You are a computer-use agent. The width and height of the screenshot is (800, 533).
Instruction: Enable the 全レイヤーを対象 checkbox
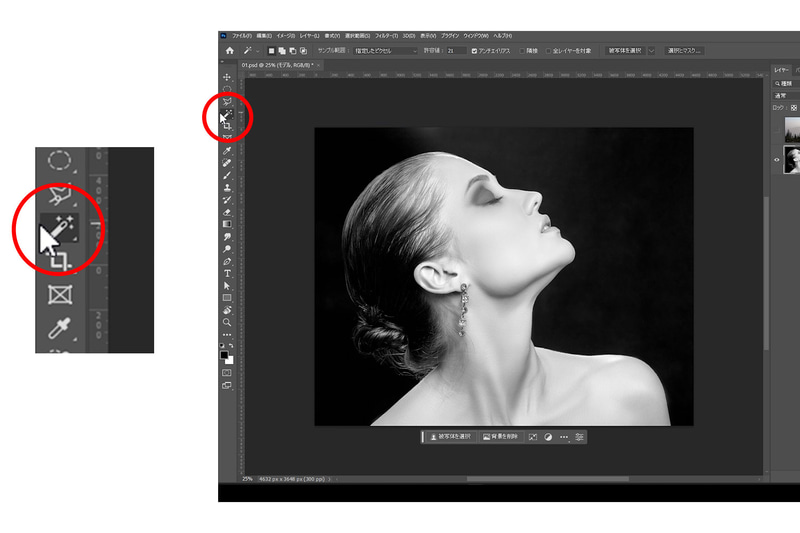pyautogui.click(x=548, y=51)
